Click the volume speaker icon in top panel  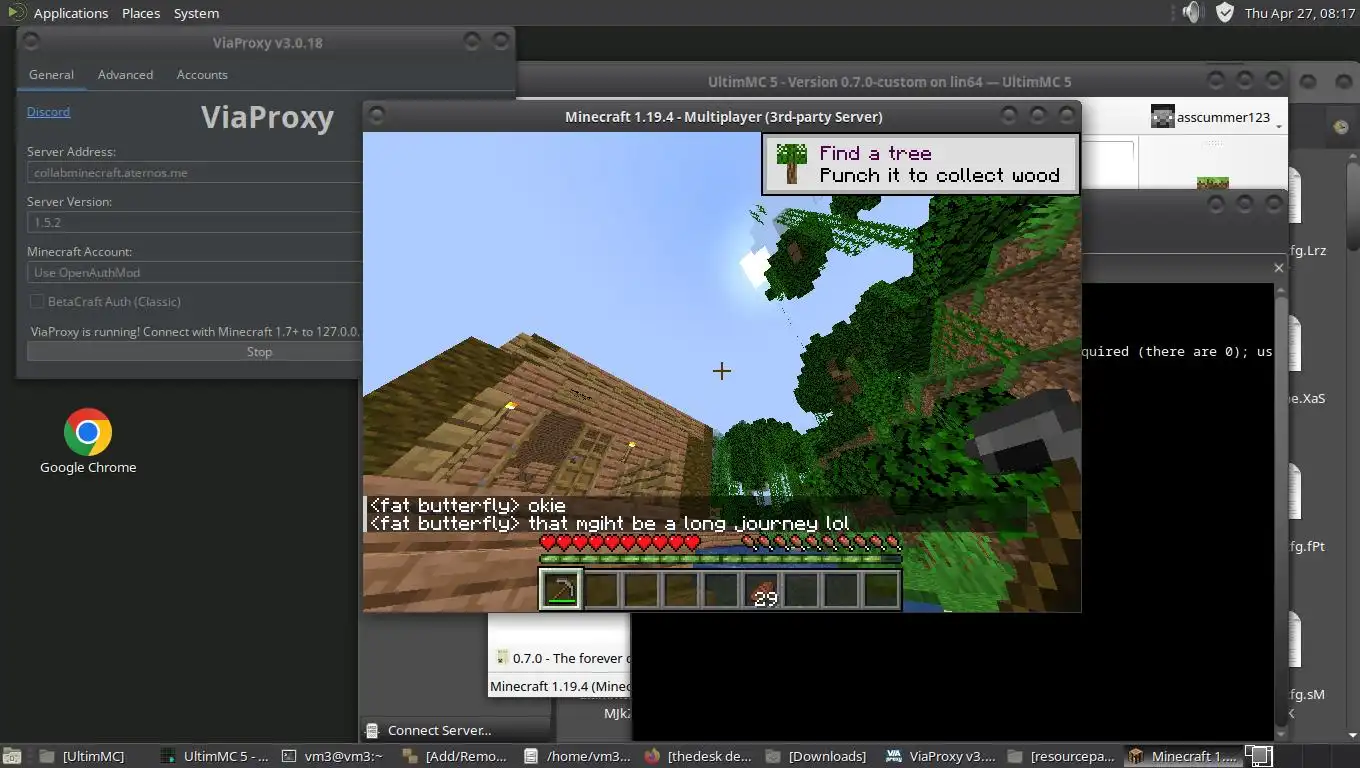click(1191, 12)
